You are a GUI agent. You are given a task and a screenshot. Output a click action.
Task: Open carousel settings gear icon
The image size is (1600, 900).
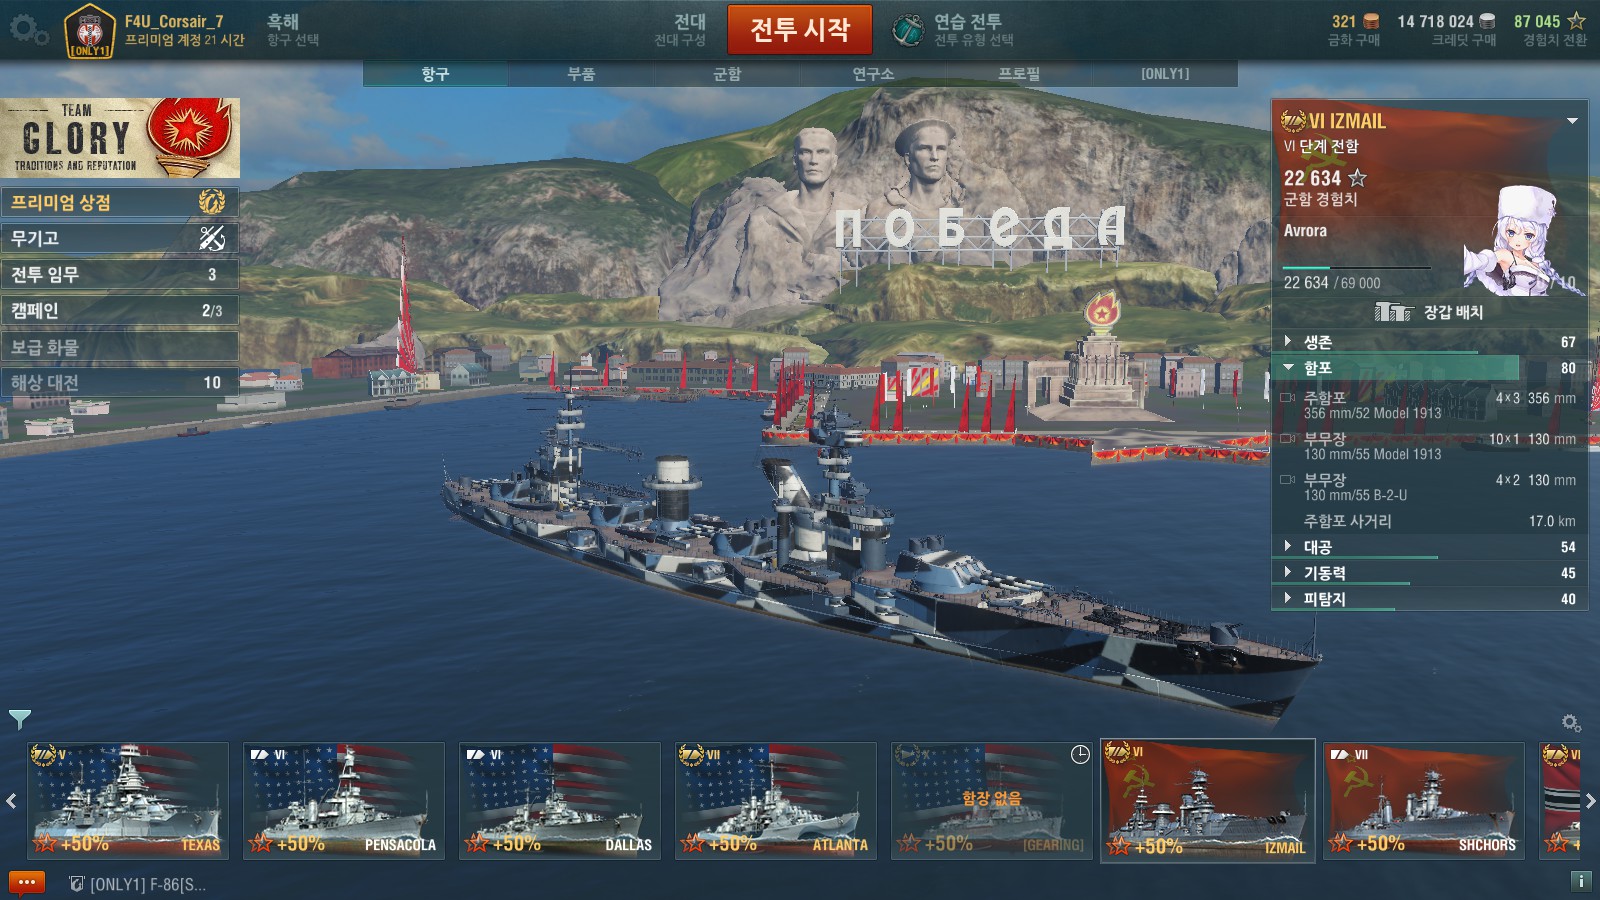[1571, 722]
